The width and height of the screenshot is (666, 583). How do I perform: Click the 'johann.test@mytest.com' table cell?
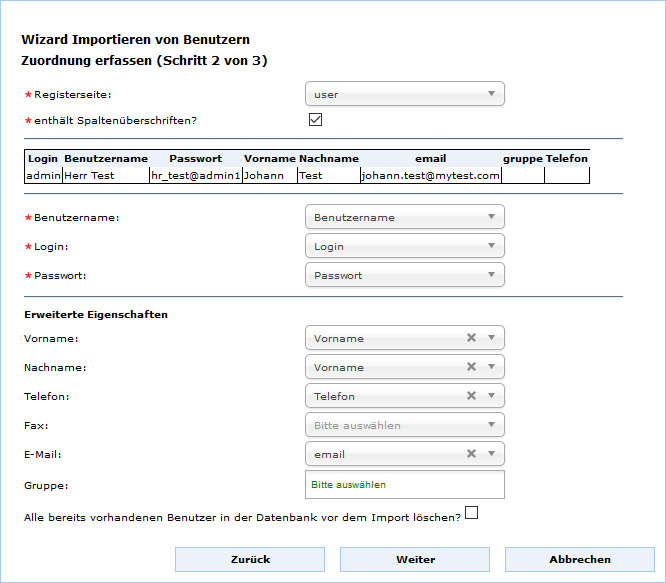430,175
